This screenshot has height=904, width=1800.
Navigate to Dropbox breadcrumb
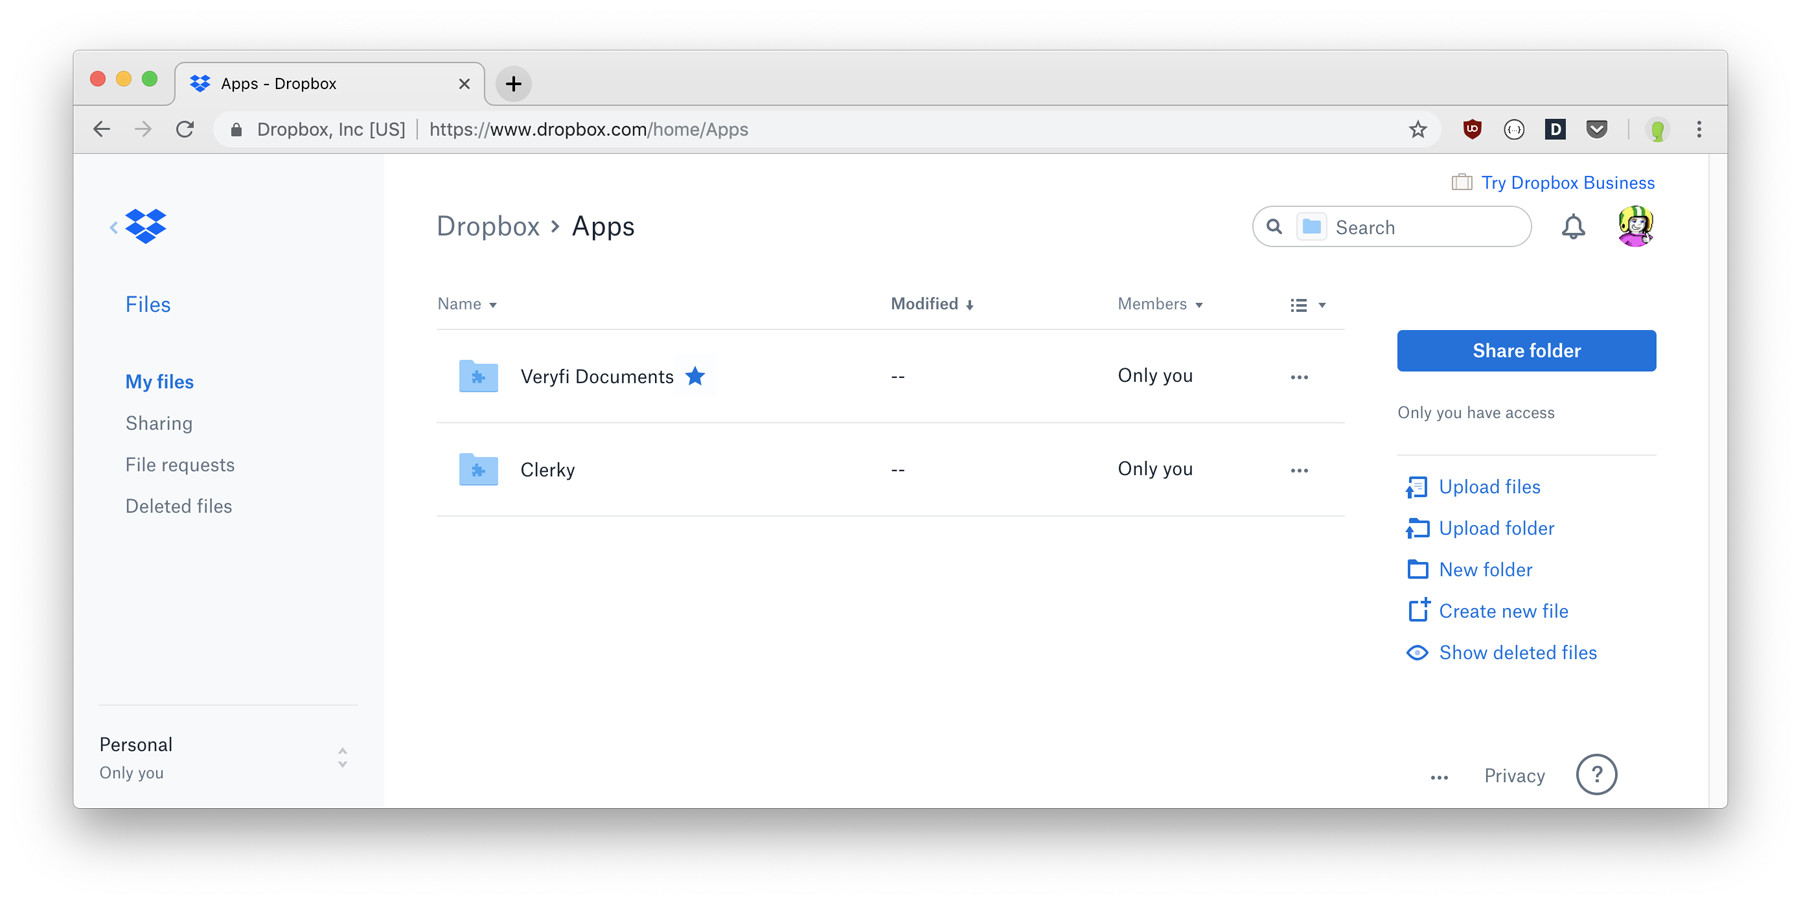488,227
